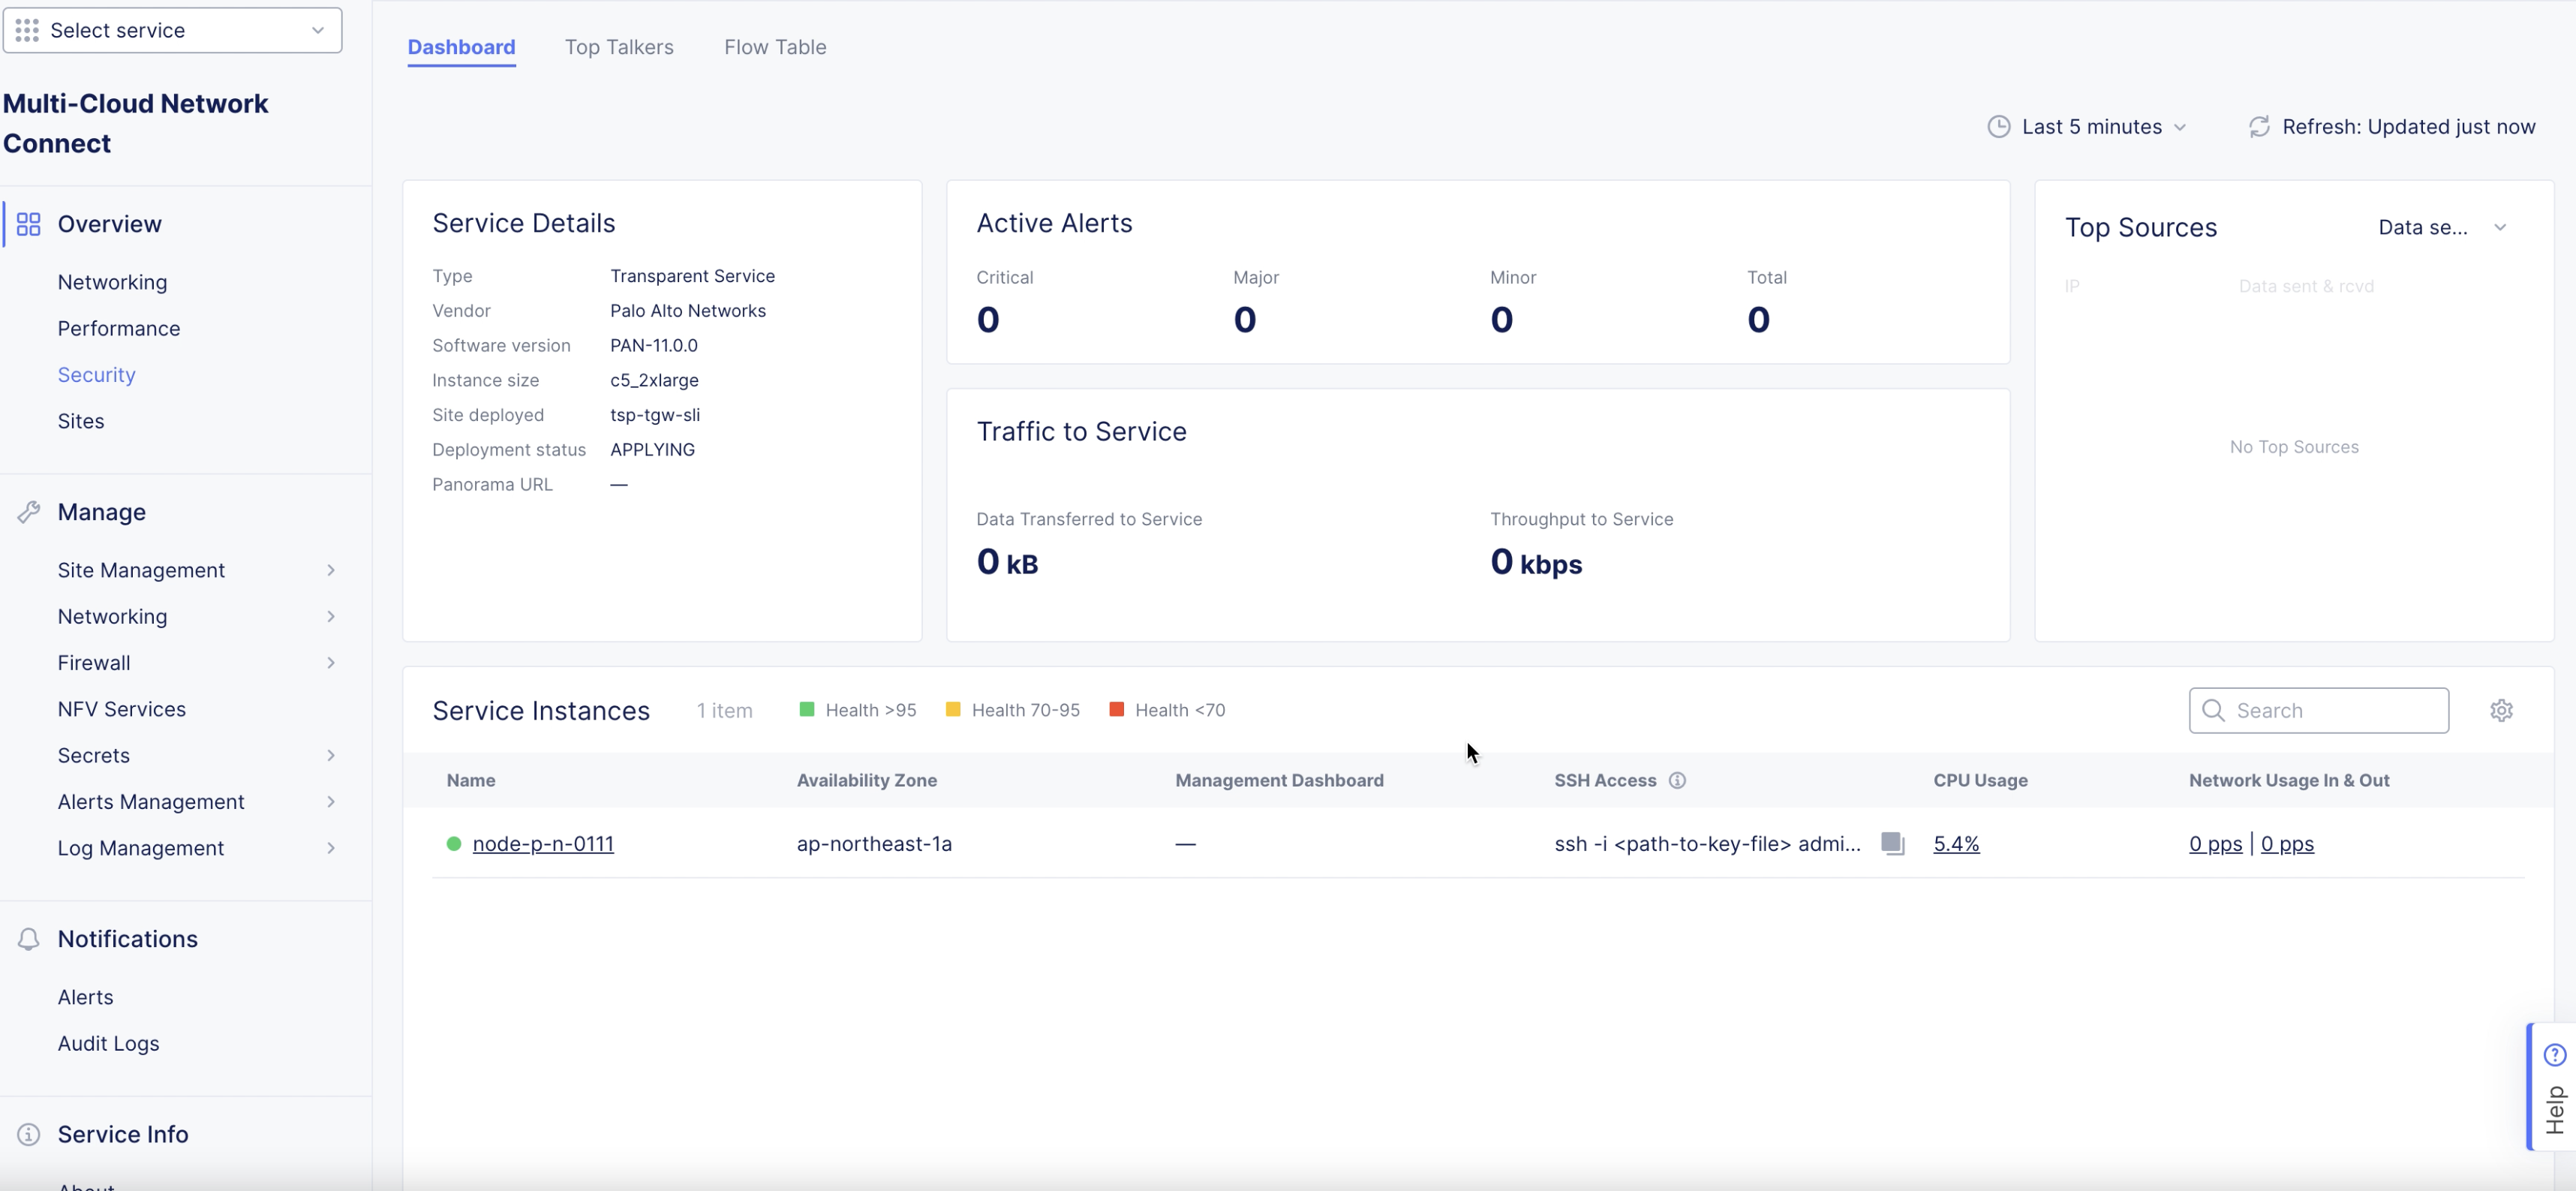Open table settings gear icon
Screen dimensions: 2576x1191
tap(2501, 710)
